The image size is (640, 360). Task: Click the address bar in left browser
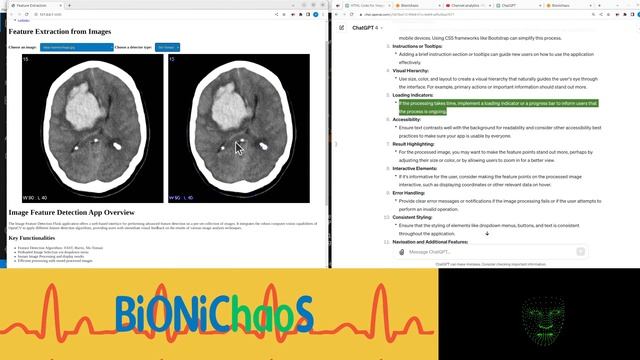[x=151, y=14]
